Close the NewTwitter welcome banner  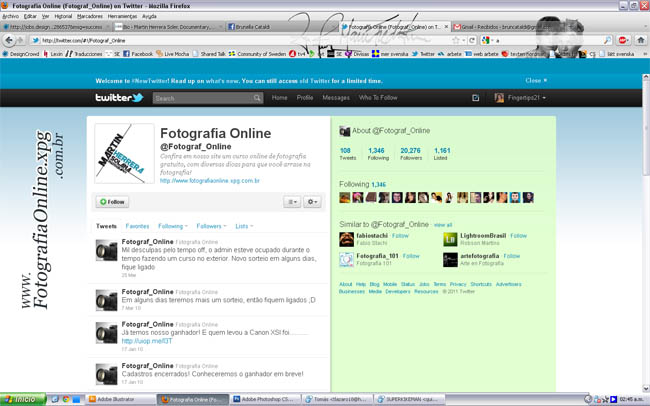(536, 80)
